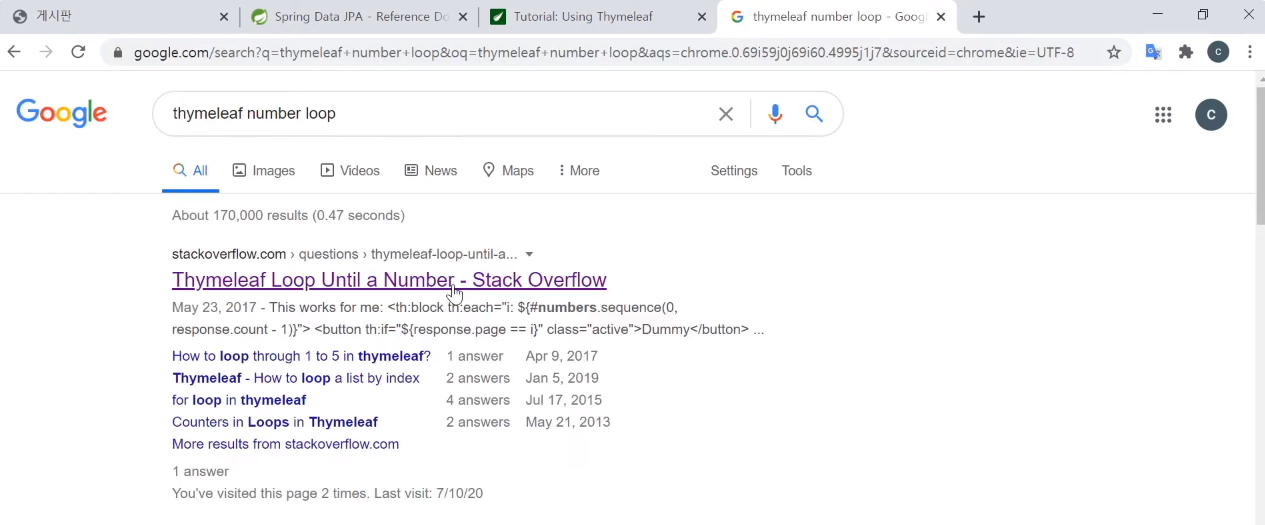Click the 4 answers text
1265x525 pixels.
[x=478, y=400]
